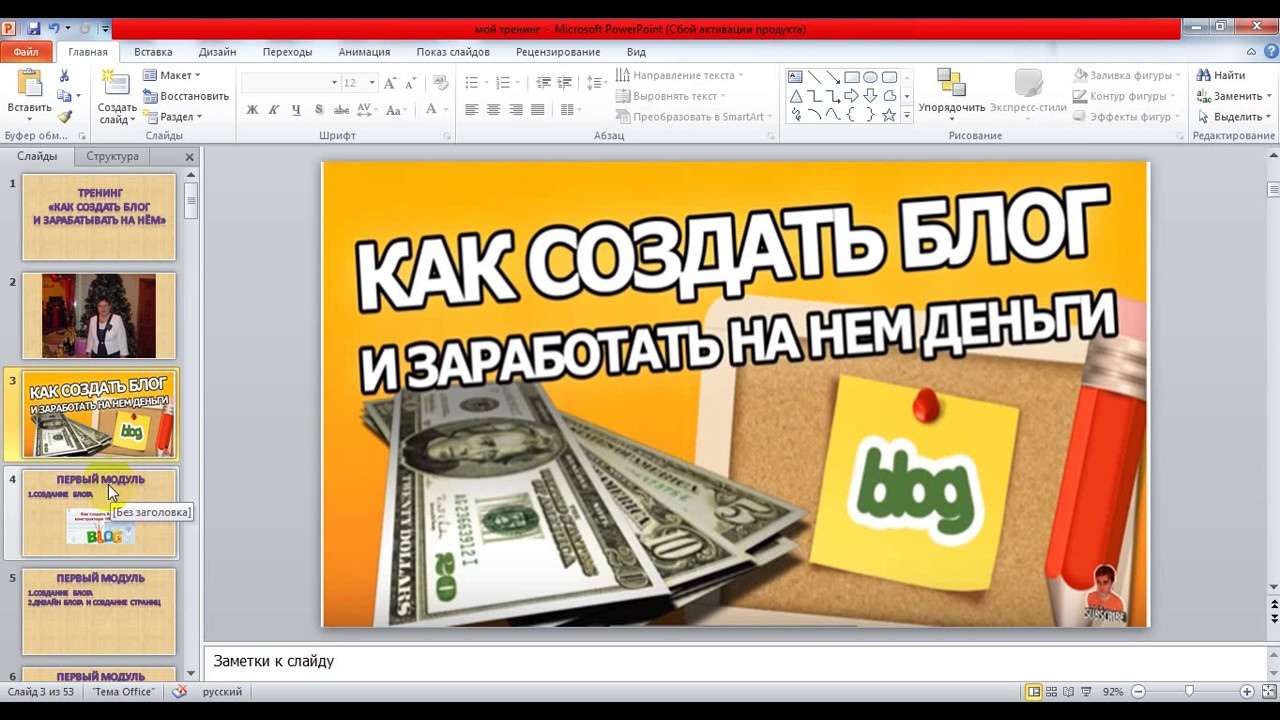Screen dimensions: 1280x720
Task: Toggle bold Ж formatting
Action: [252, 110]
